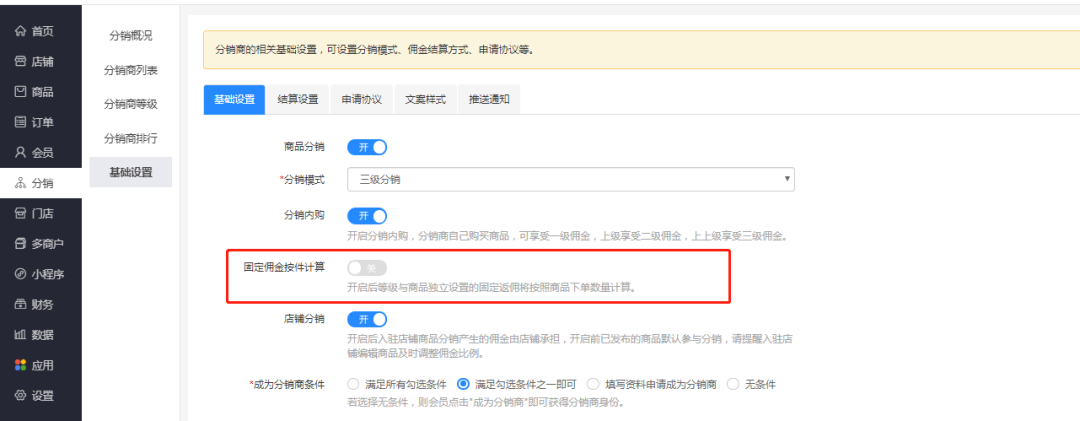
Task: Select the 无条件 radio option
Action: click(x=732, y=384)
